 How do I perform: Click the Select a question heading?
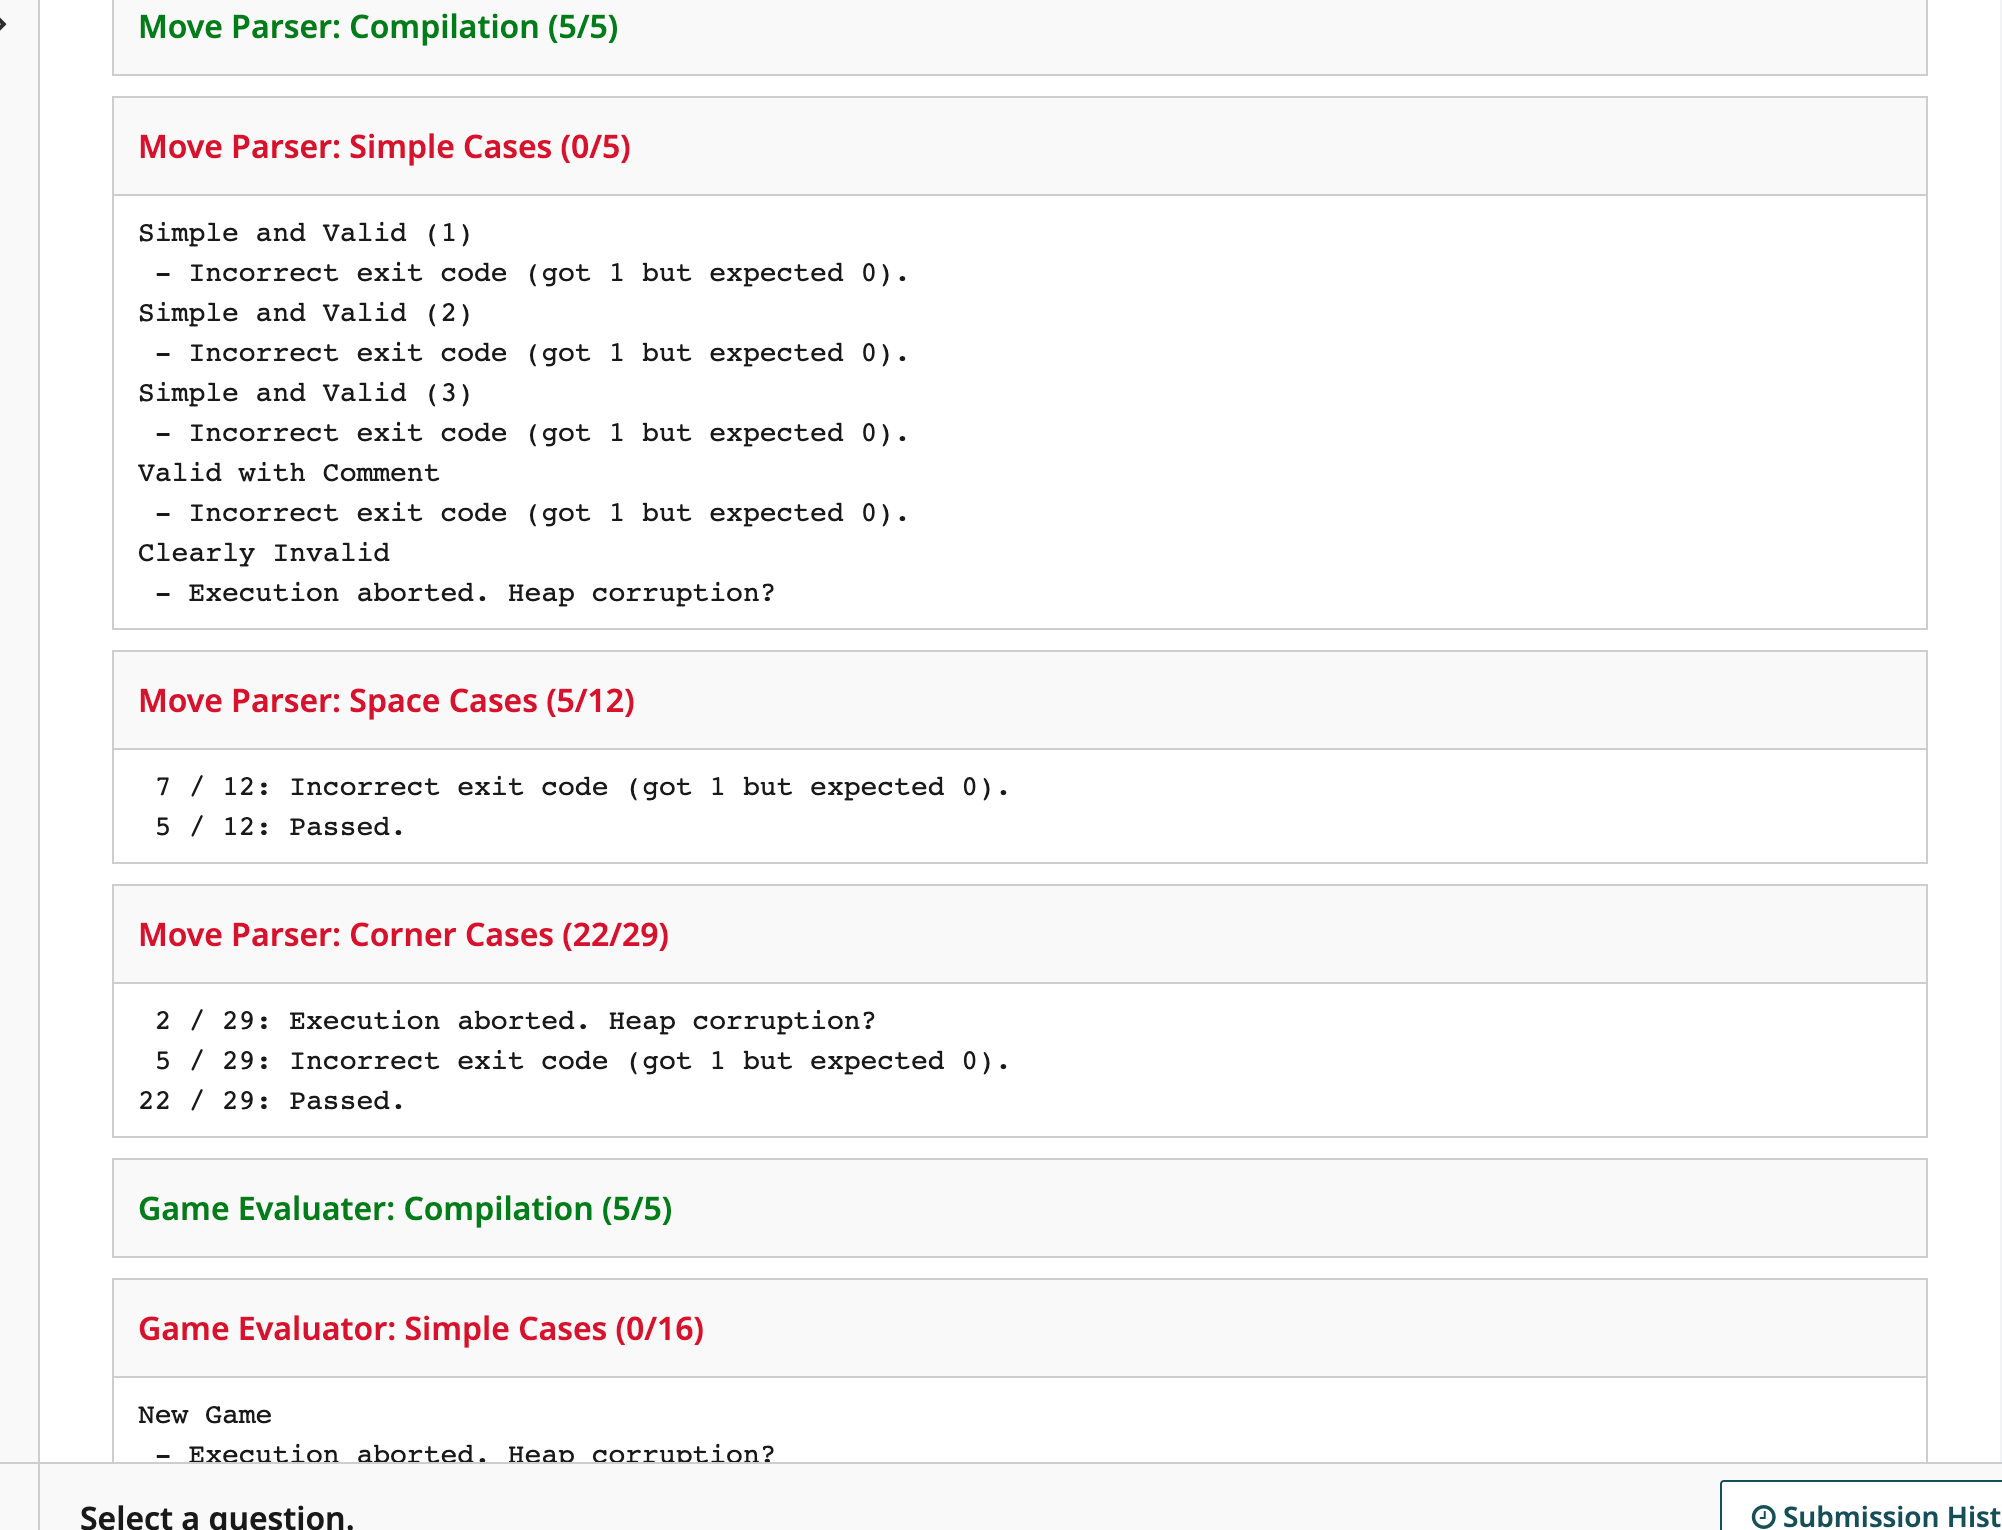(x=217, y=1516)
